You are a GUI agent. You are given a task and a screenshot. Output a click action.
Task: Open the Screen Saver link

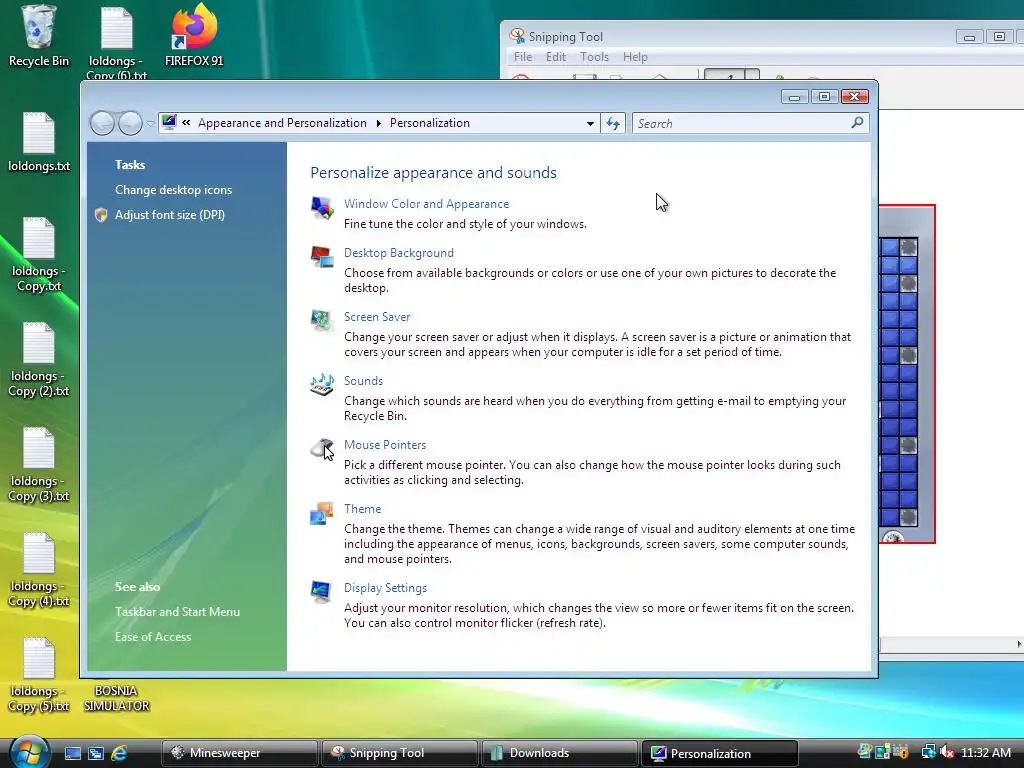[377, 317]
